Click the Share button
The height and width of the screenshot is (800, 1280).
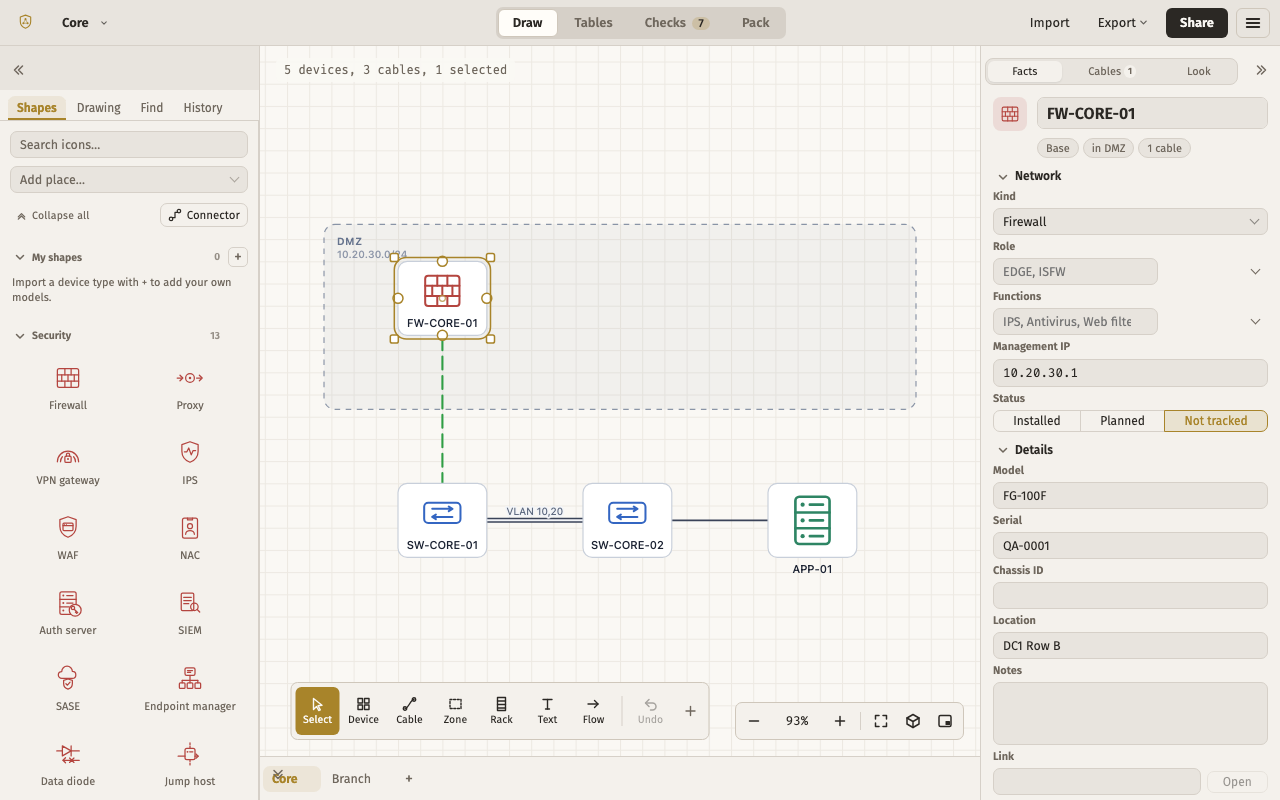[x=1197, y=23]
